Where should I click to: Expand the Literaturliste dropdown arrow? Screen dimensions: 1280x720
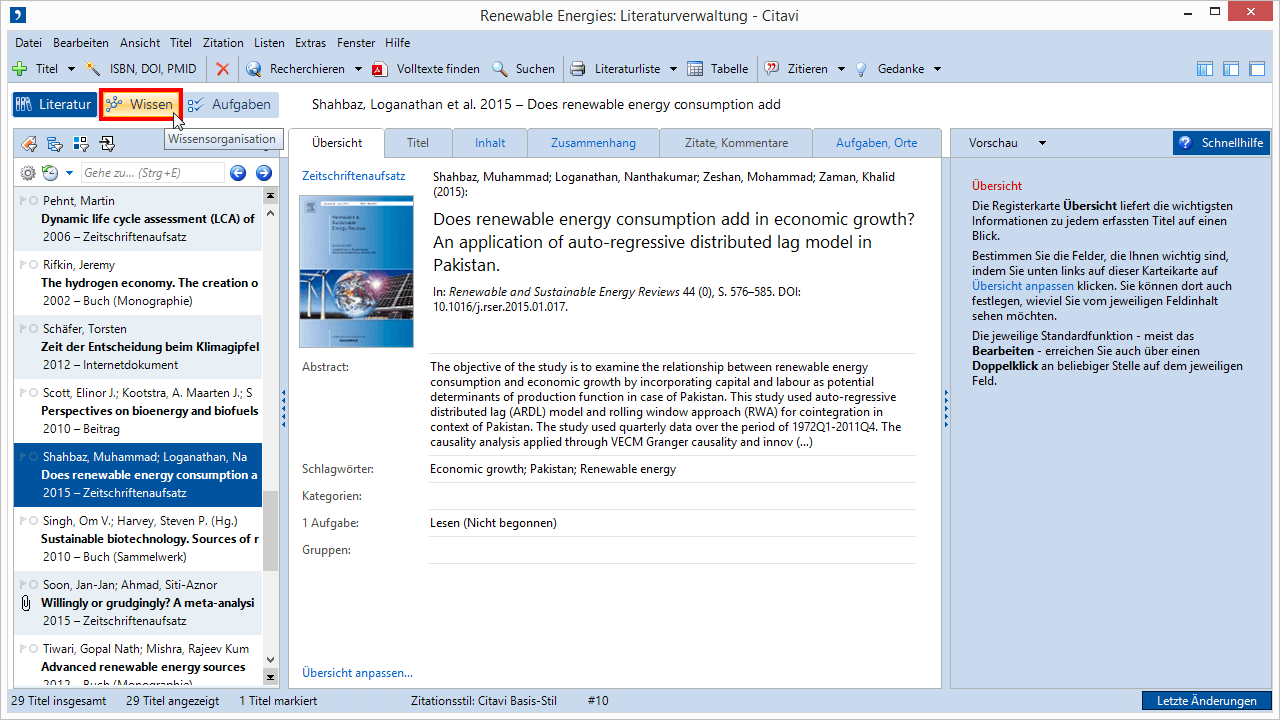673,69
